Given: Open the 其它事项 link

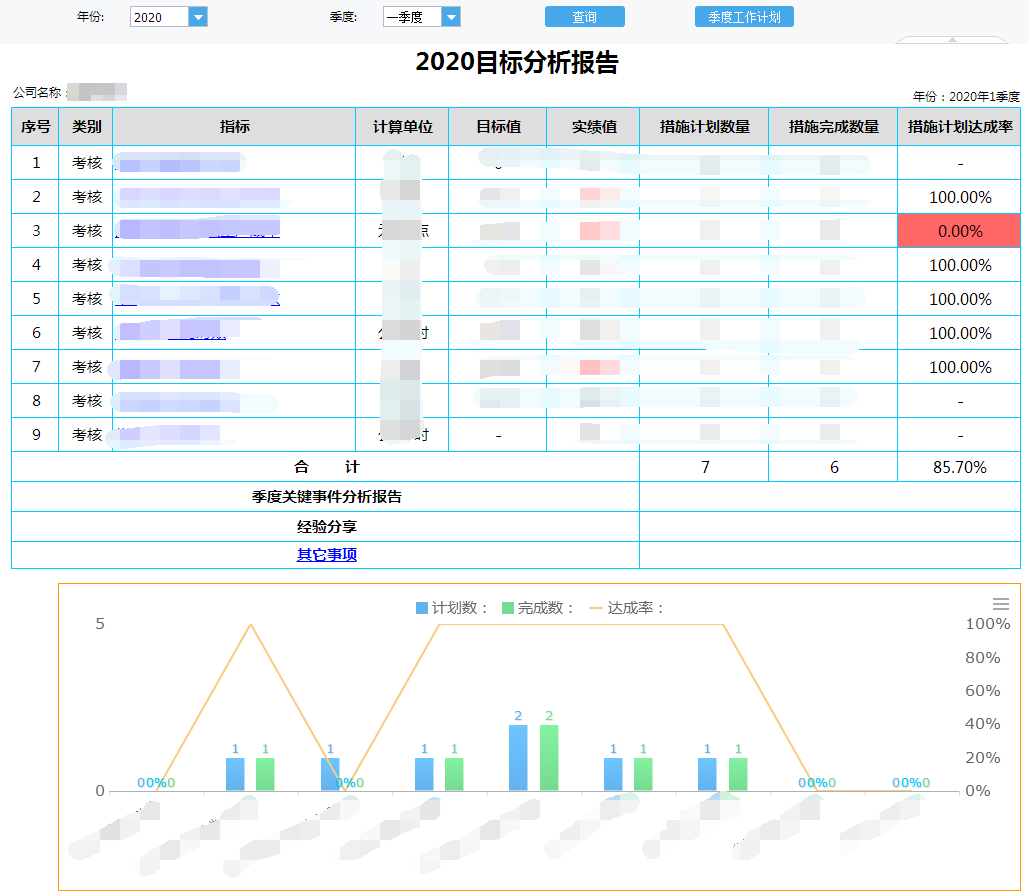Looking at the screenshot, I should (x=326, y=555).
